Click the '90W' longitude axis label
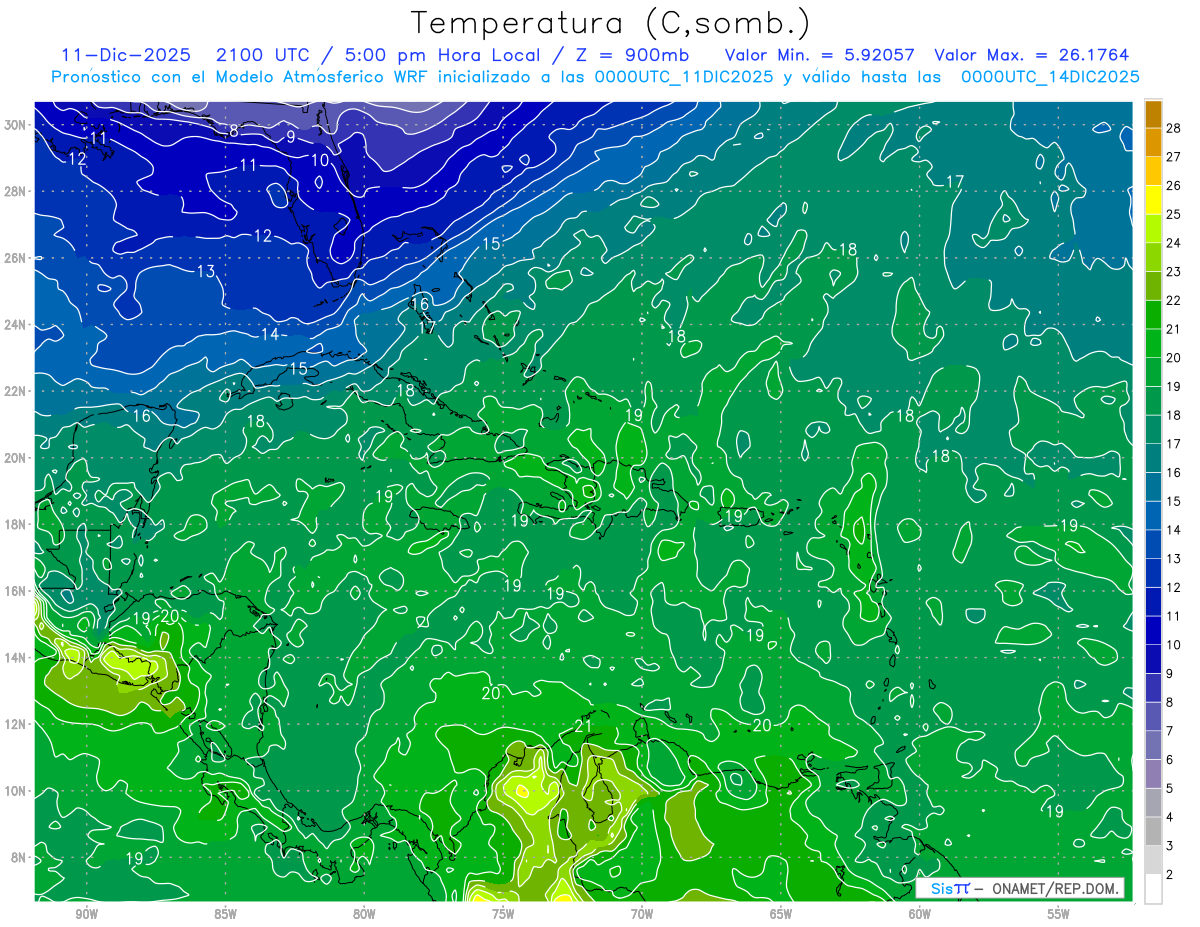The width and height of the screenshot is (1200, 927). 87,914
